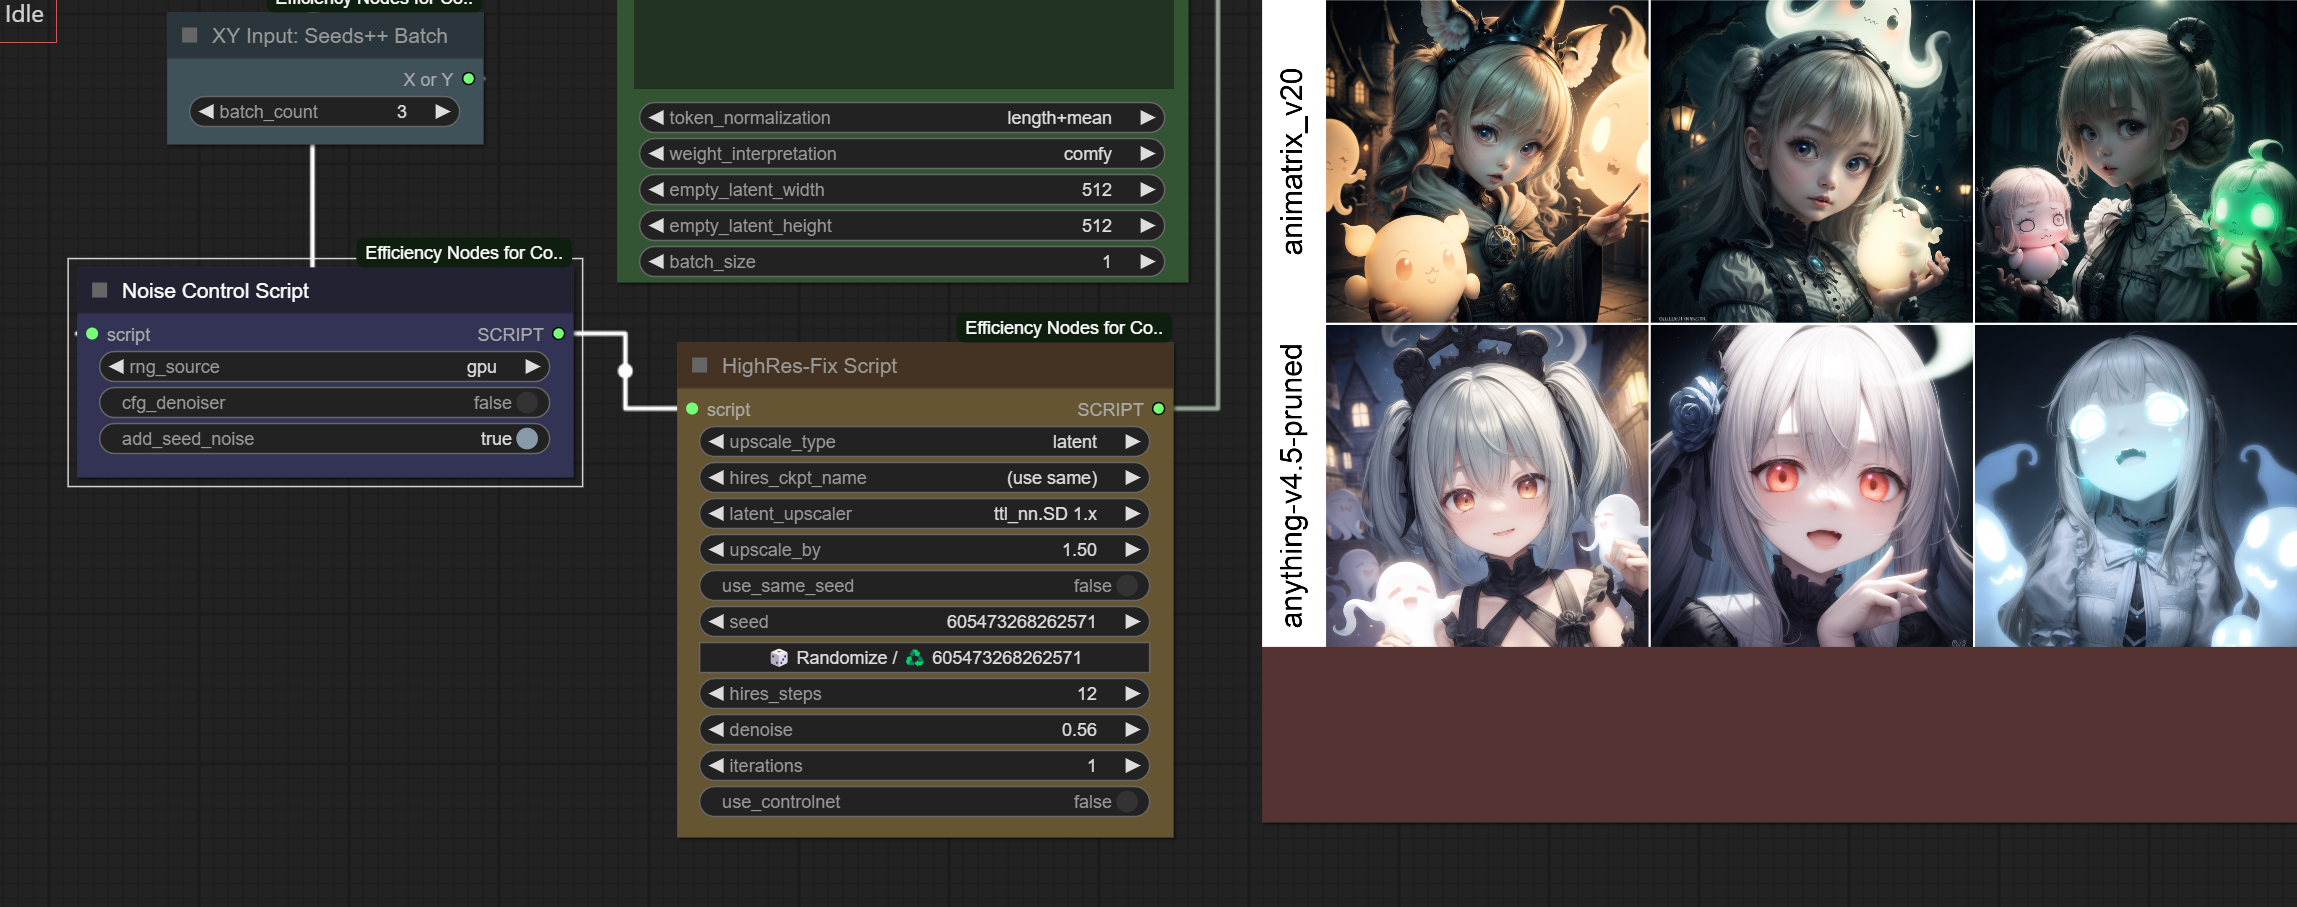The width and height of the screenshot is (2297, 907).
Task: Turn on the use_controlnet toggle
Action: pyautogui.click(x=1127, y=802)
